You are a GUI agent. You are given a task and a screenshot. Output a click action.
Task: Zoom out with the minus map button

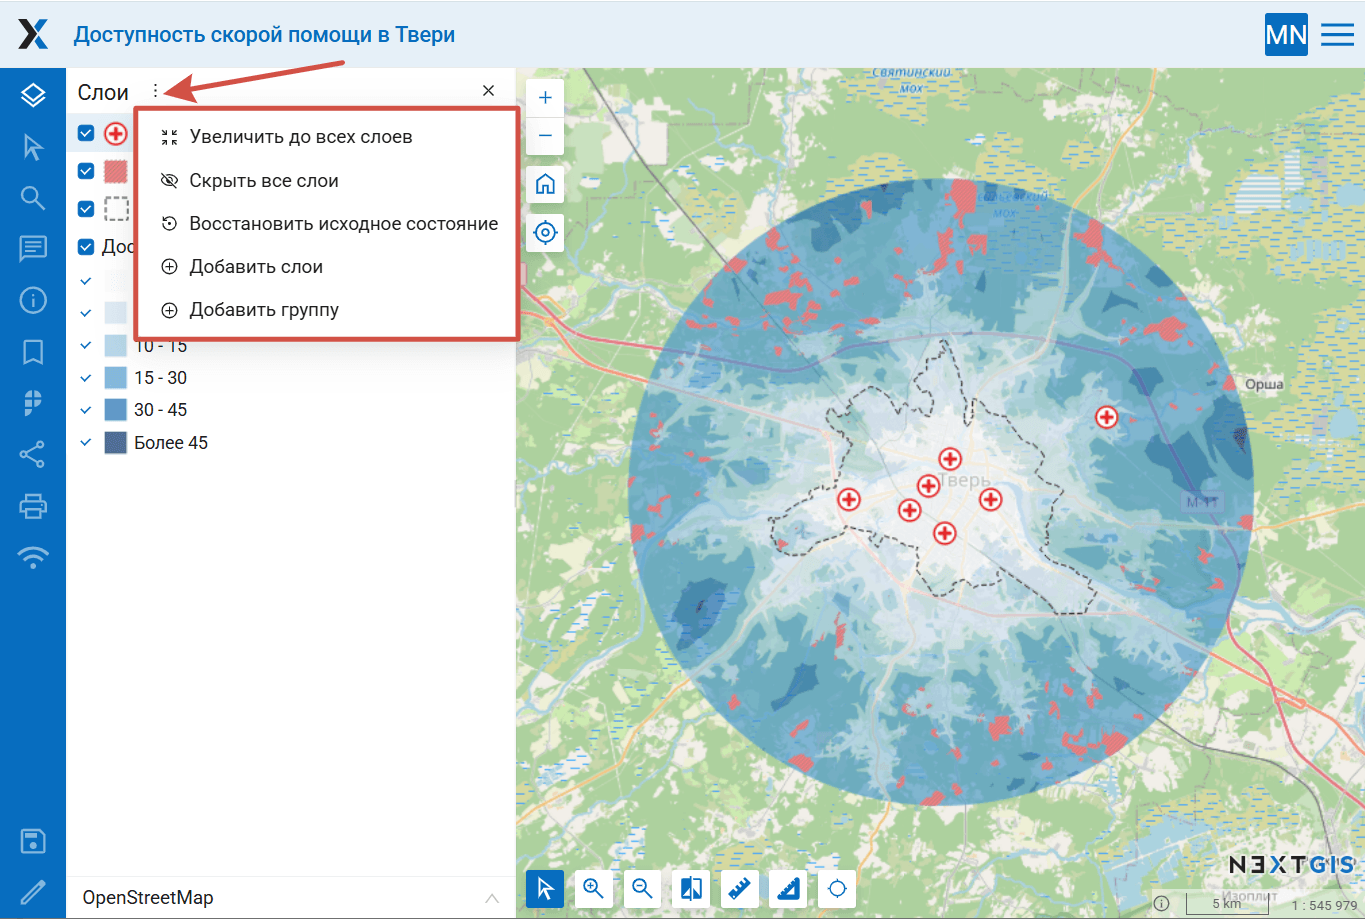point(545,135)
